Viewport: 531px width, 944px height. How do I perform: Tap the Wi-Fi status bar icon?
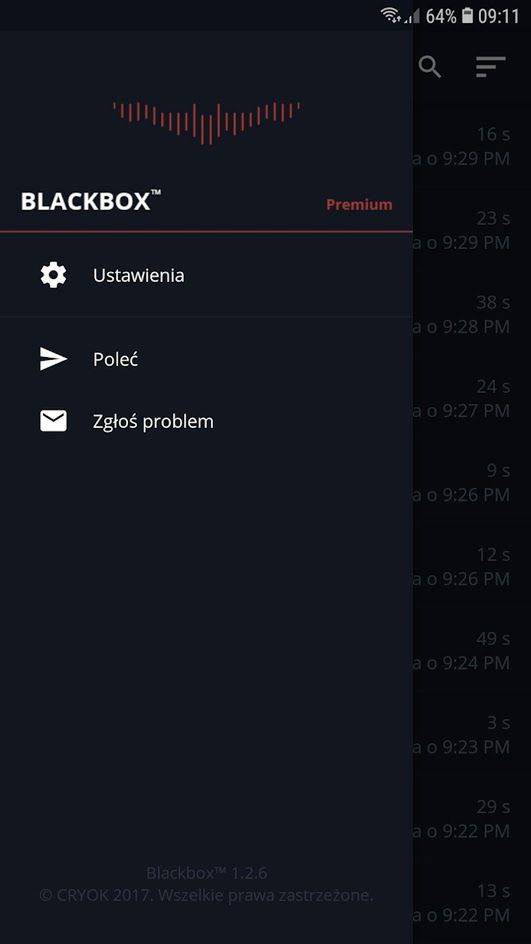tap(391, 15)
